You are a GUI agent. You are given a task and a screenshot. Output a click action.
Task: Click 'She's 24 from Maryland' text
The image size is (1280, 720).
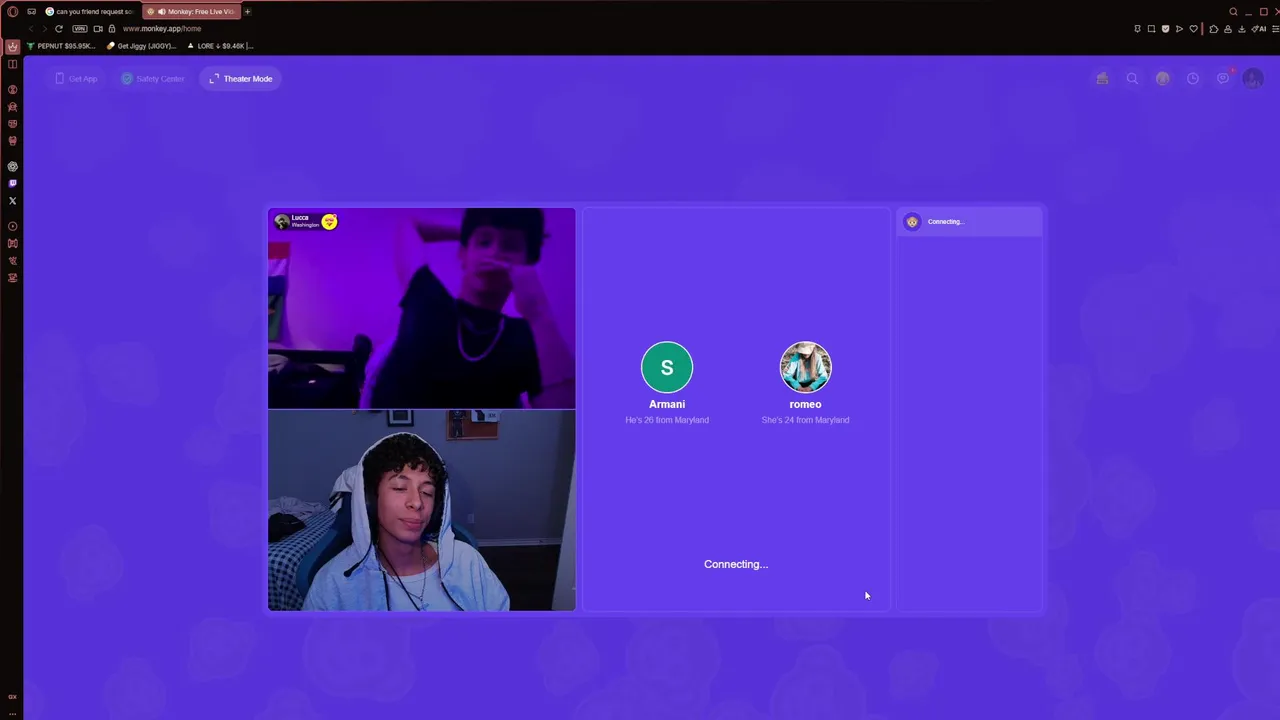coord(805,420)
